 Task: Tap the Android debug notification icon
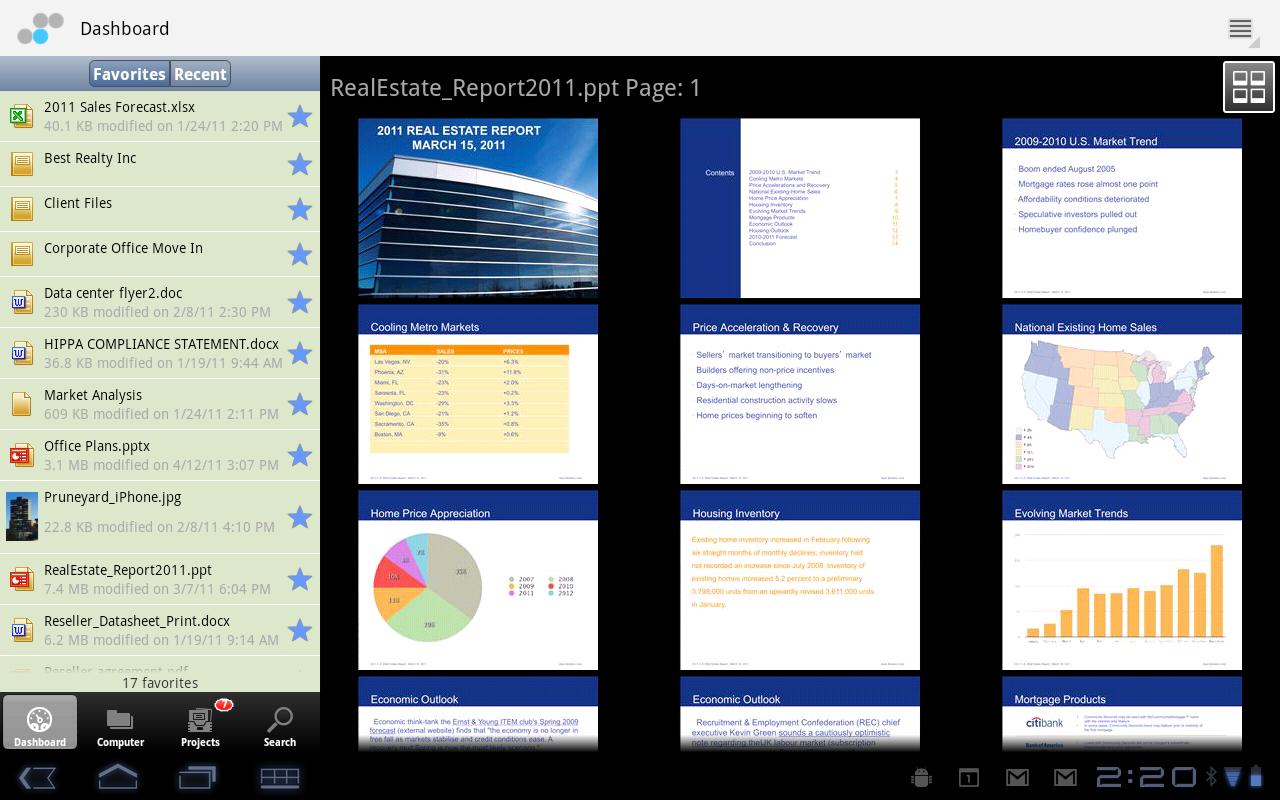tap(921, 777)
